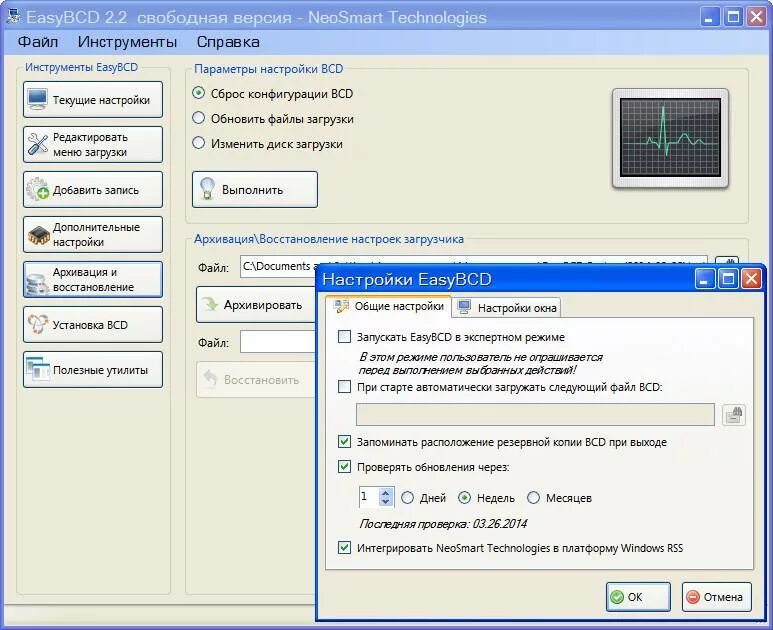773x630 pixels.
Task: Click the windows icon of Полезные утилиты
Action: point(38,369)
